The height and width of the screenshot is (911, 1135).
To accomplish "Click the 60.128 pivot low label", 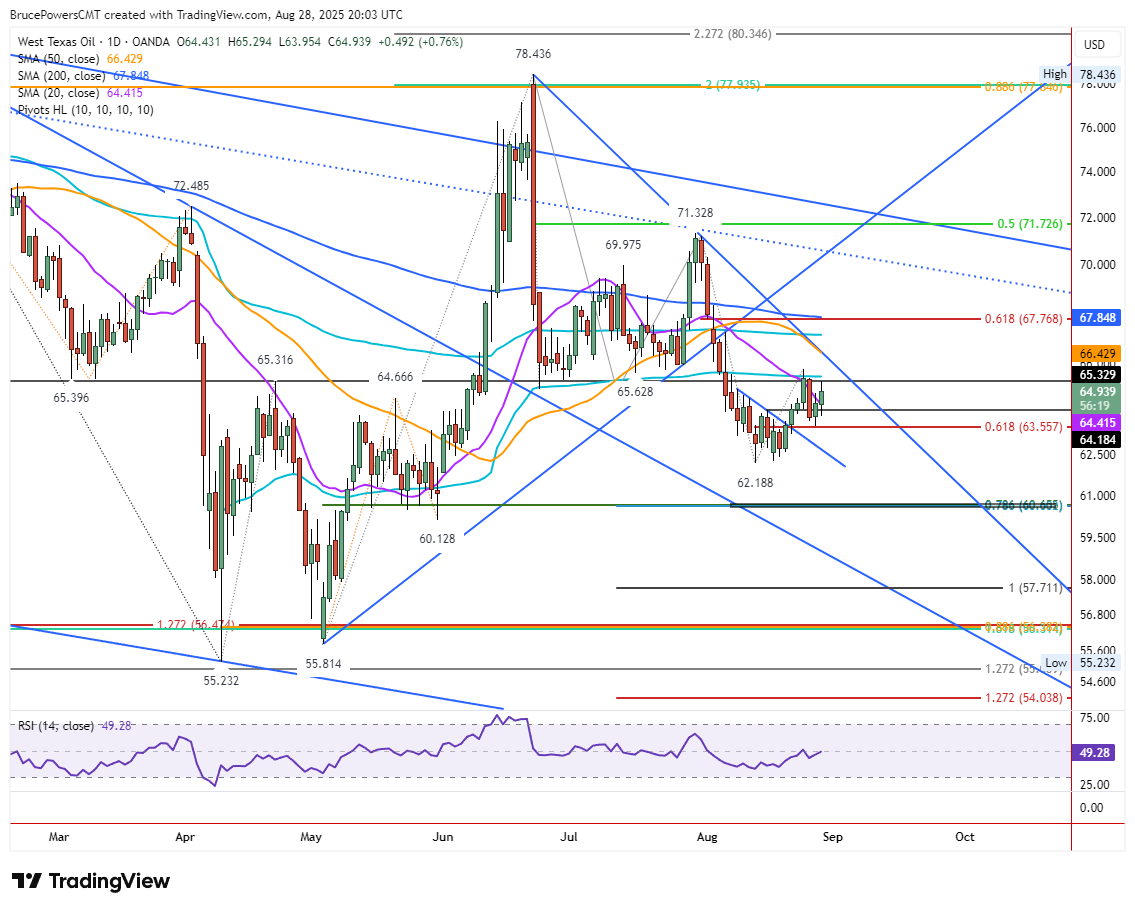I will point(437,538).
